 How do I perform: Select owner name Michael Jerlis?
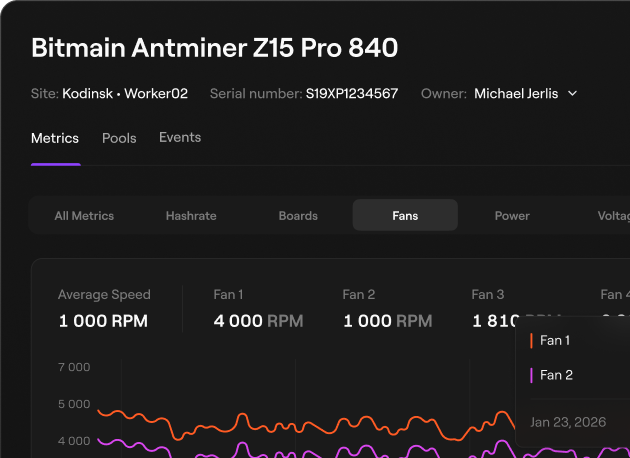pyautogui.click(x=516, y=94)
